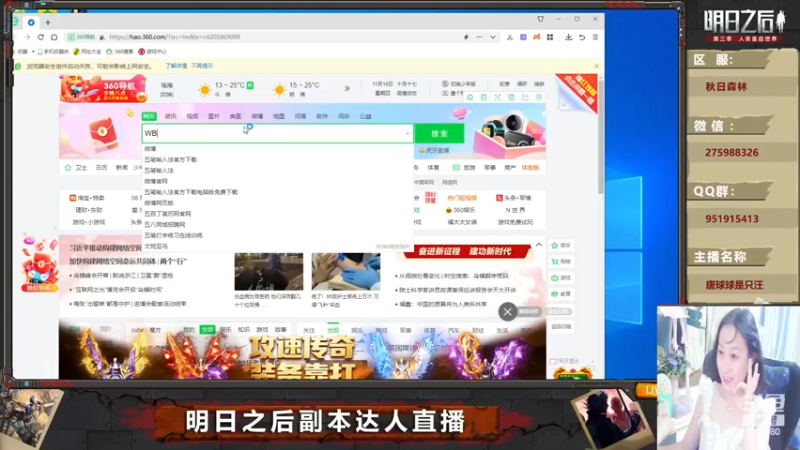Open the 购物 cart sidebar icon
This screenshot has height=450, width=800.
click(x=561, y=262)
